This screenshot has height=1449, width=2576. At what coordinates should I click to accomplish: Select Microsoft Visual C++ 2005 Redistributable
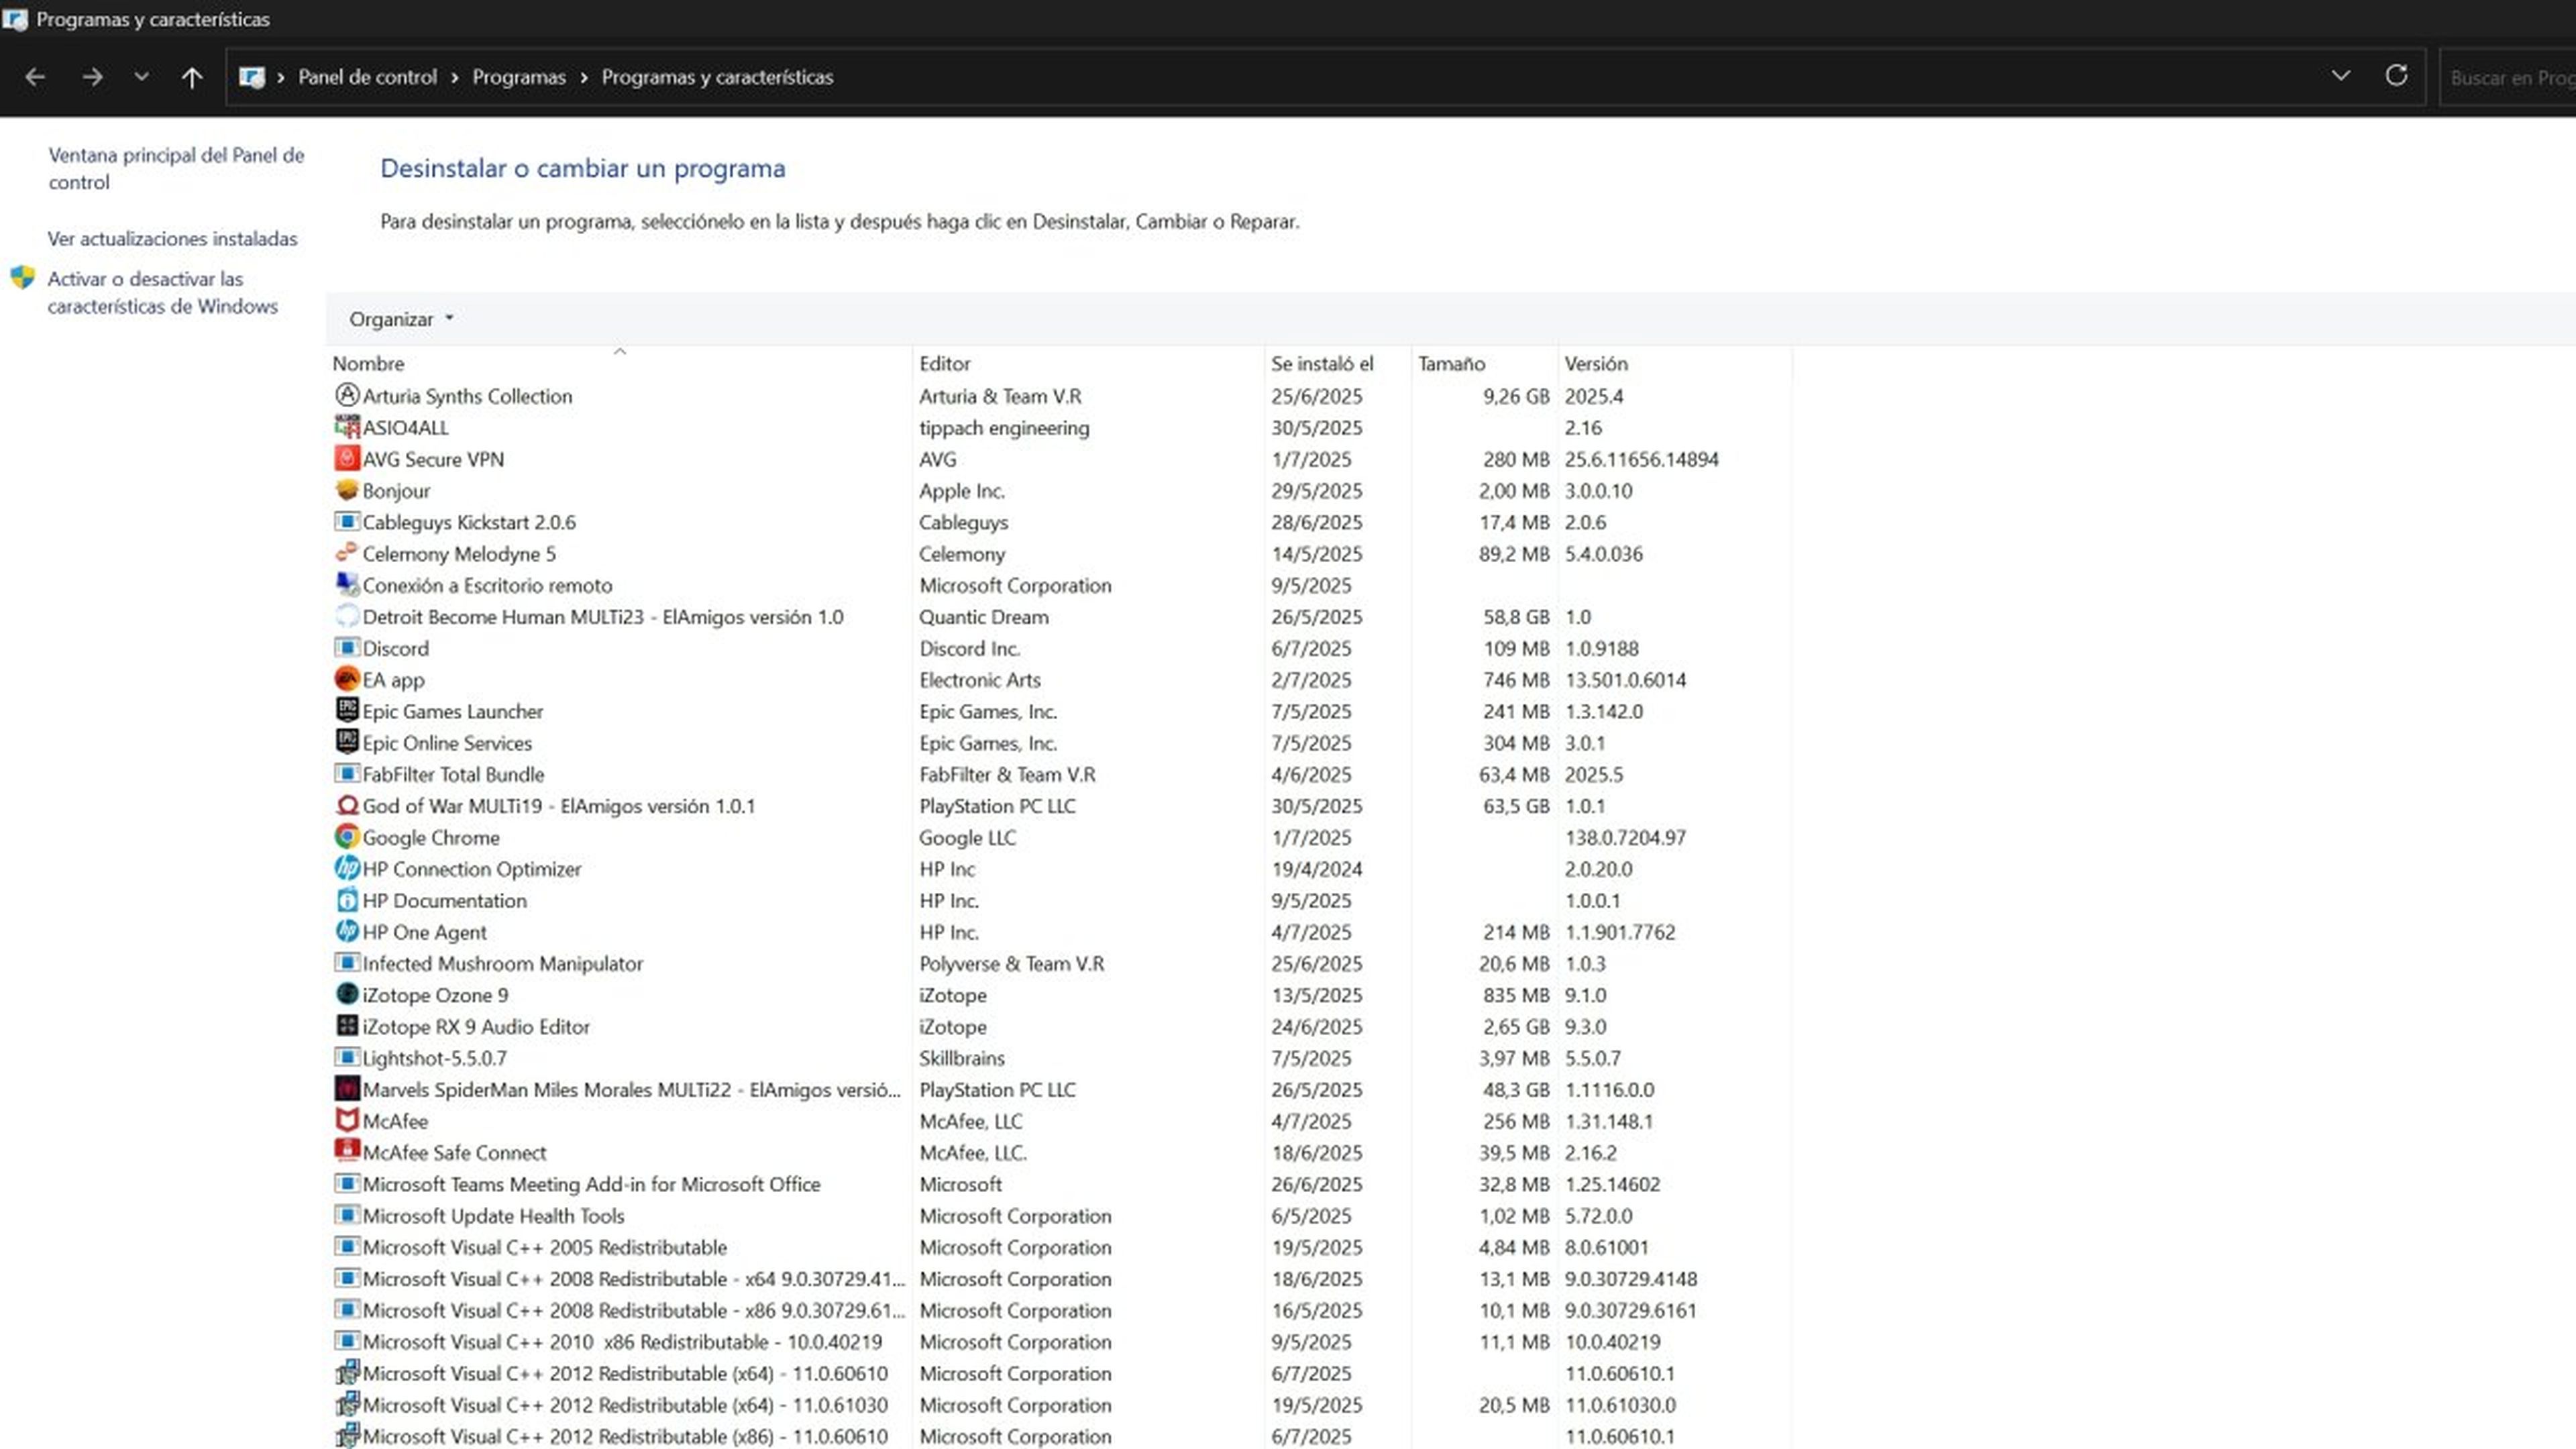pyautogui.click(x=1060, y=1247)
